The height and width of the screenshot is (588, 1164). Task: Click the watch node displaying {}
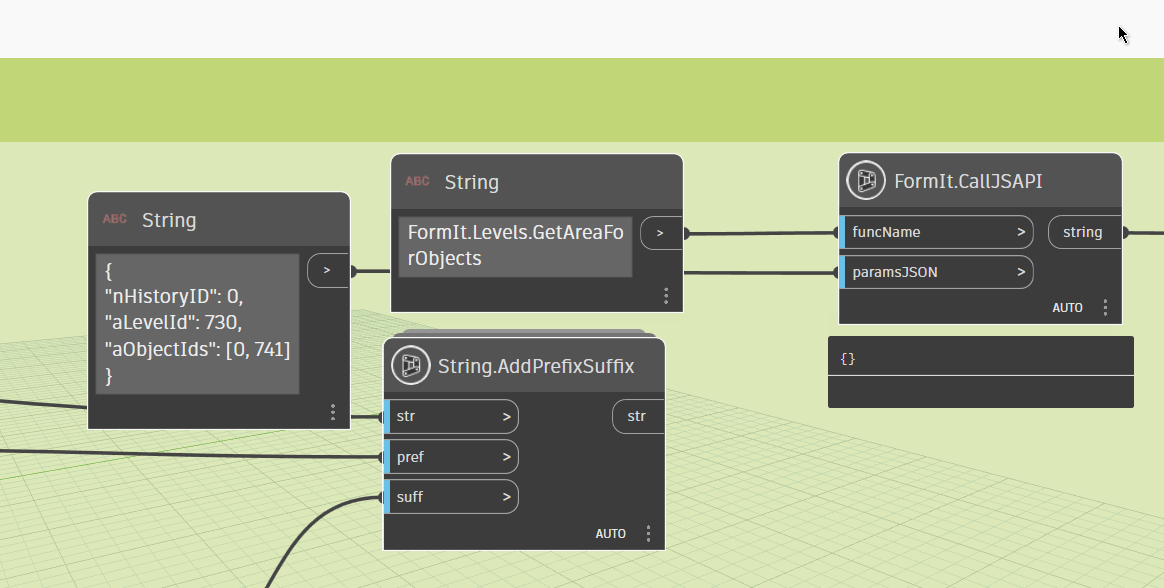point(980,358)
